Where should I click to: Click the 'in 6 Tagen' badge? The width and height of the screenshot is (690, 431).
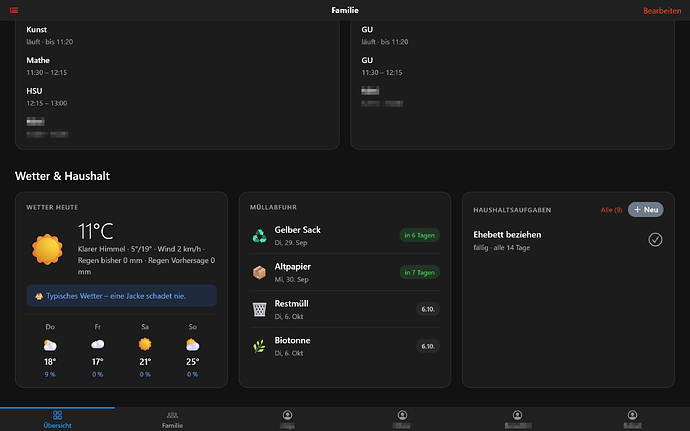pyautogui.click(x=419, y=235)
